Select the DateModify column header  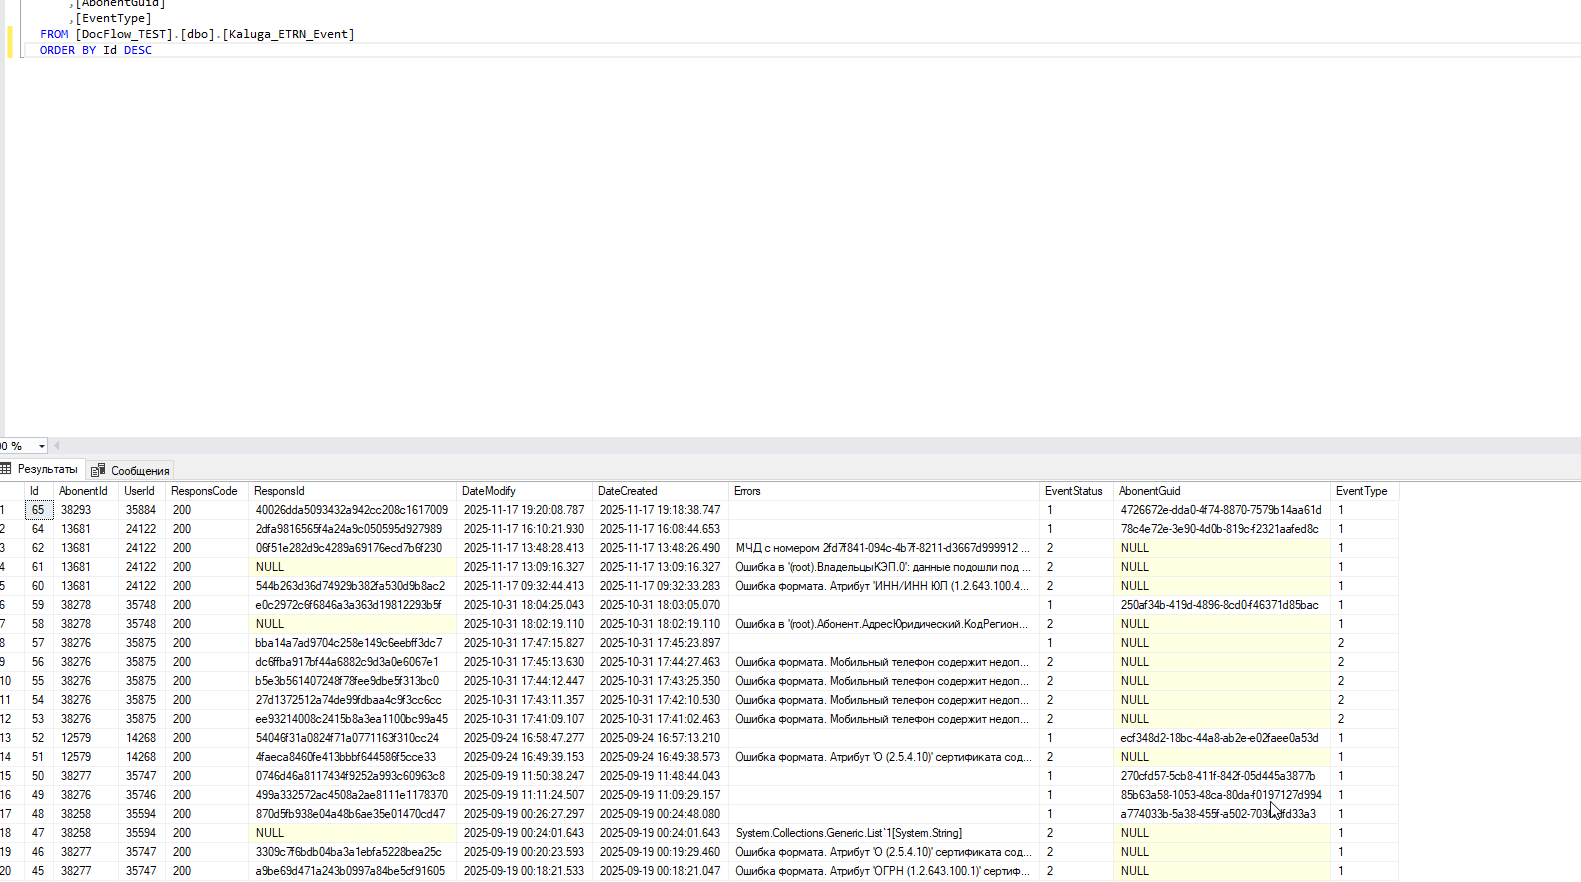[x=525, y=491]
